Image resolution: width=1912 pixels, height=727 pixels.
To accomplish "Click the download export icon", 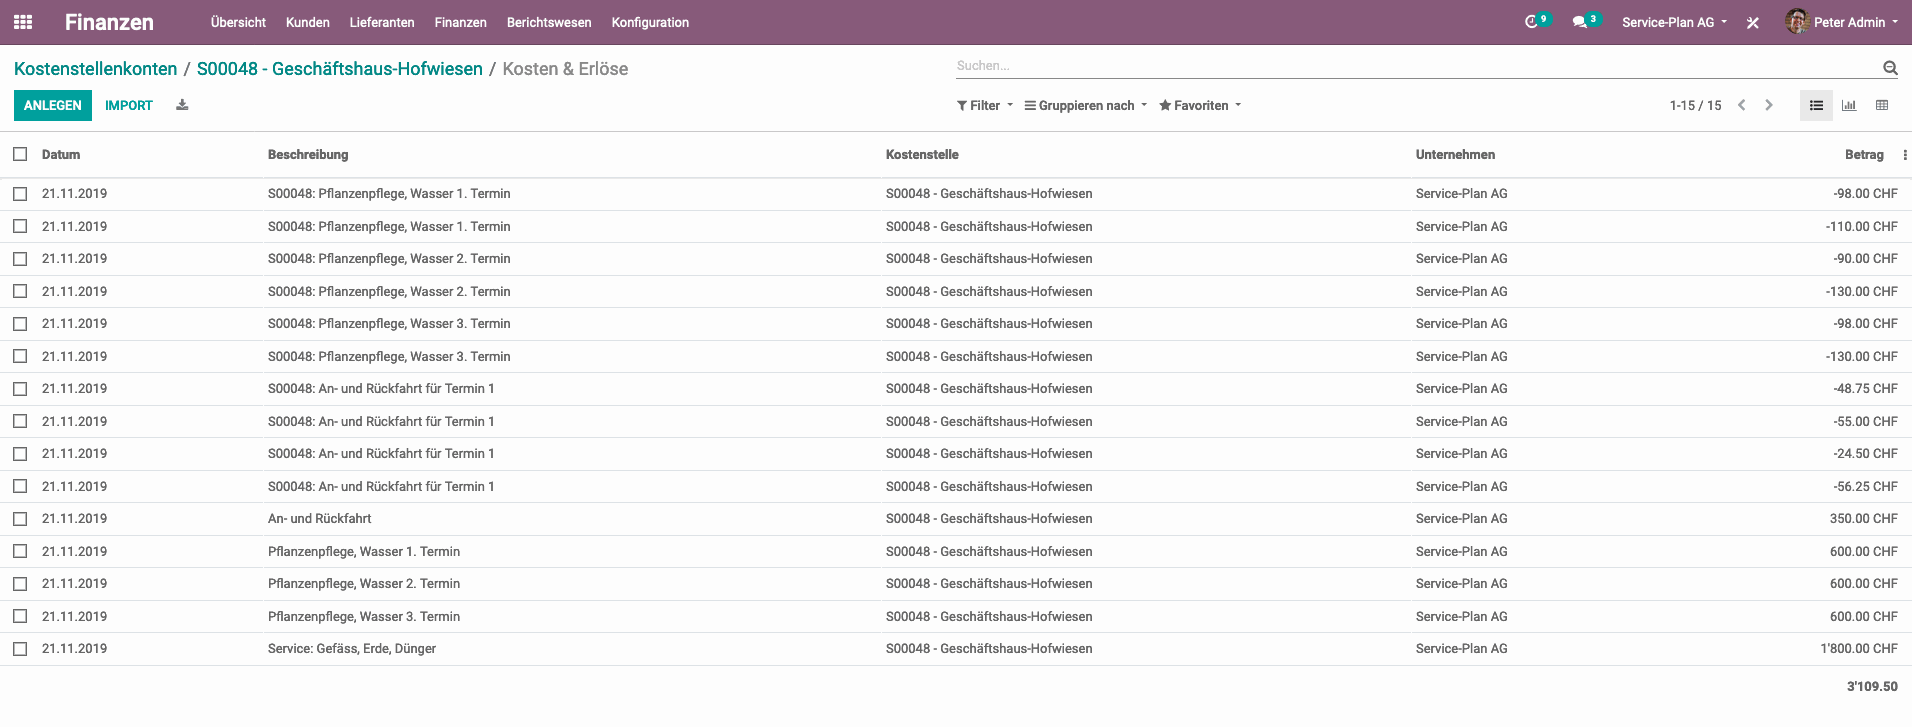I will 182,105.
